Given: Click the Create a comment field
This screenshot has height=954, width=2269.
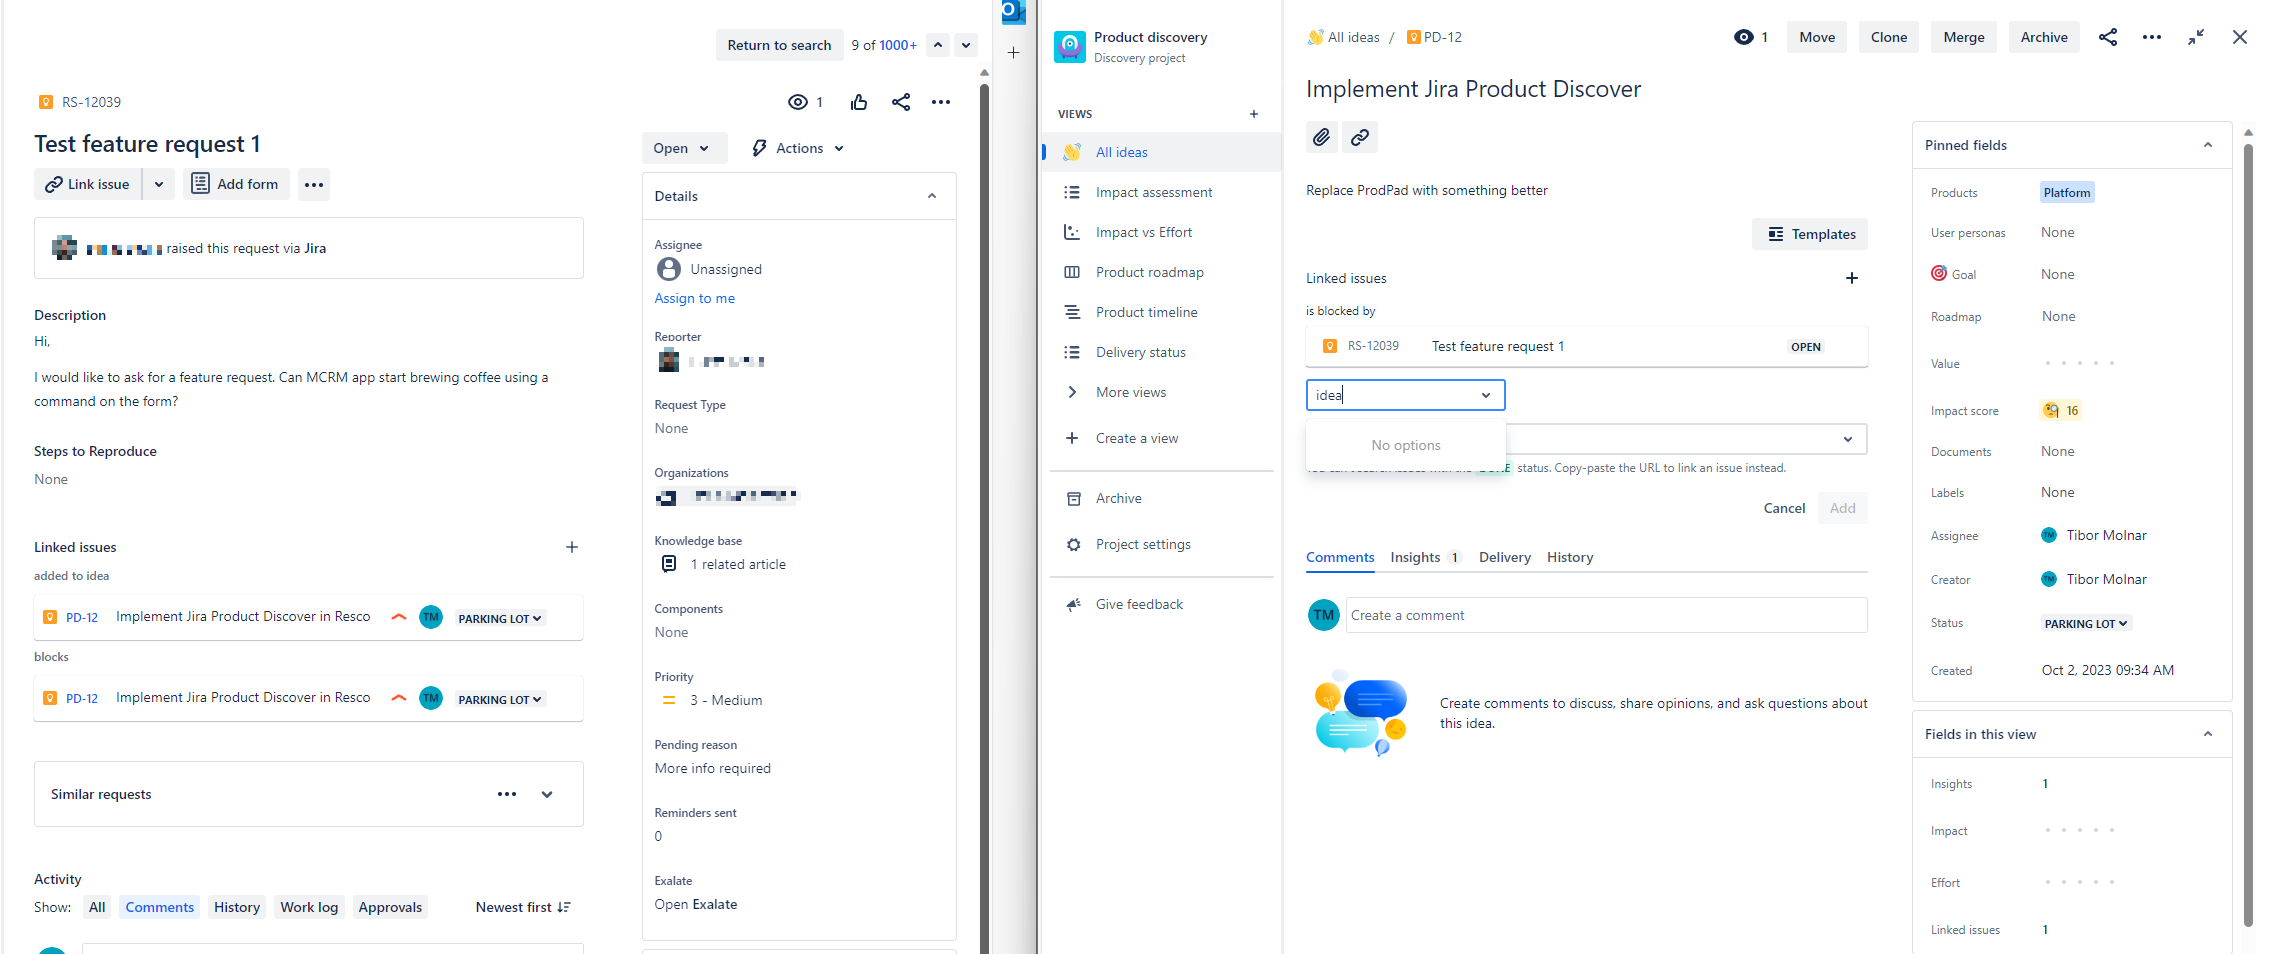Looking at the screenshot, I should tap(1606, 615).
